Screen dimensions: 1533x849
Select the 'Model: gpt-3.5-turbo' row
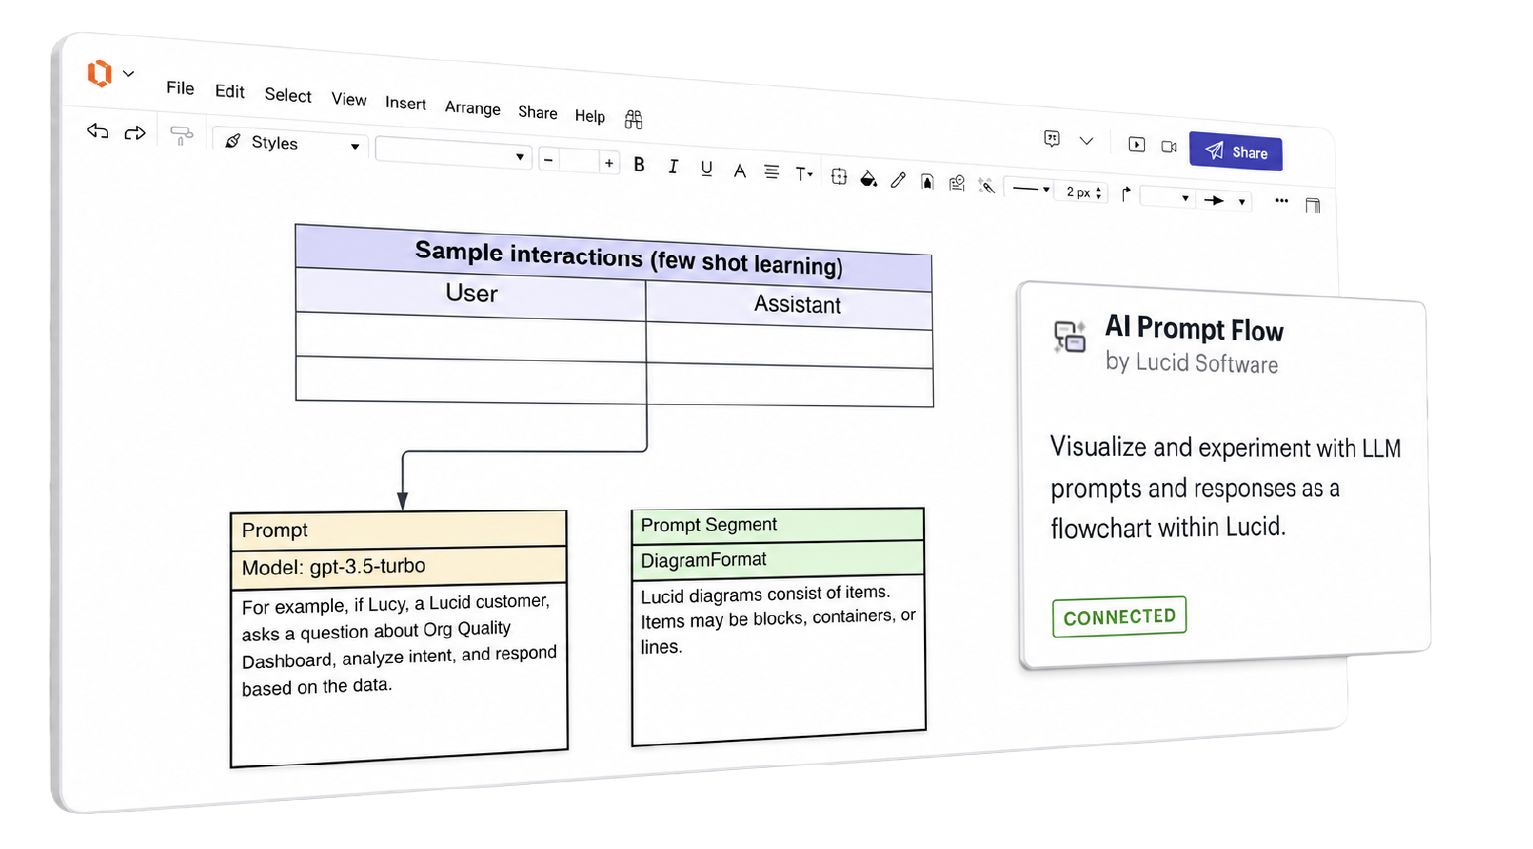(x=398, y=566)
